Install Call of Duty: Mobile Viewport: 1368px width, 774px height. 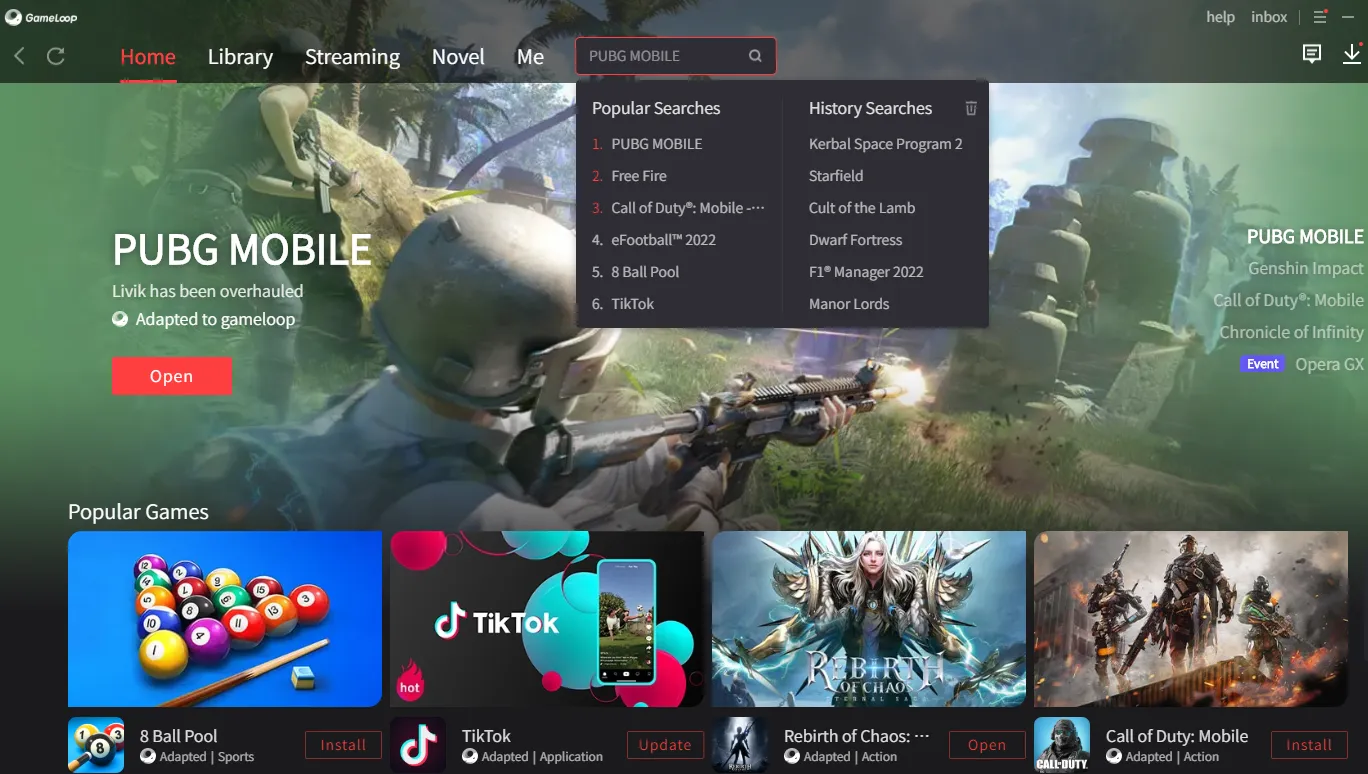point(1309,745)
